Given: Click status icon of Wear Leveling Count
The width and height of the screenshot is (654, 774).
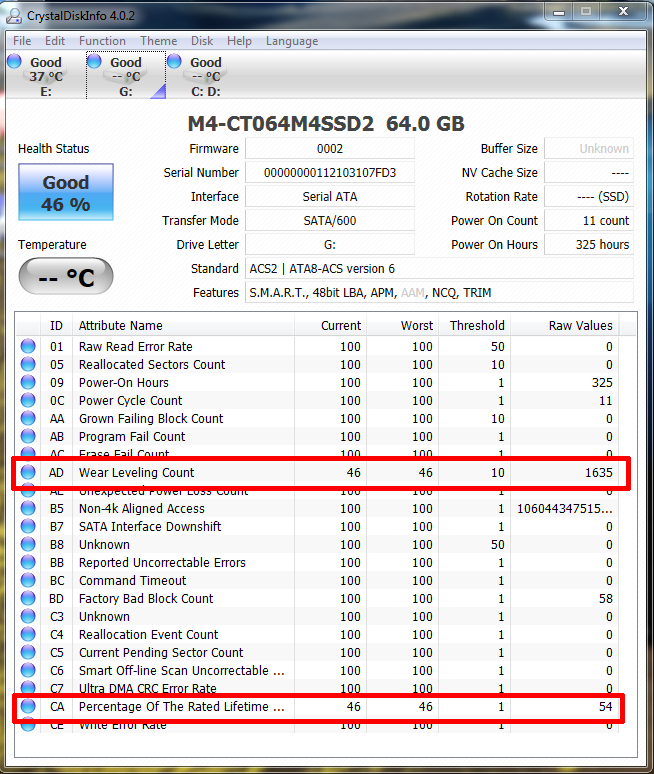Looking at the screenshot, I should [x=28, y=472].
